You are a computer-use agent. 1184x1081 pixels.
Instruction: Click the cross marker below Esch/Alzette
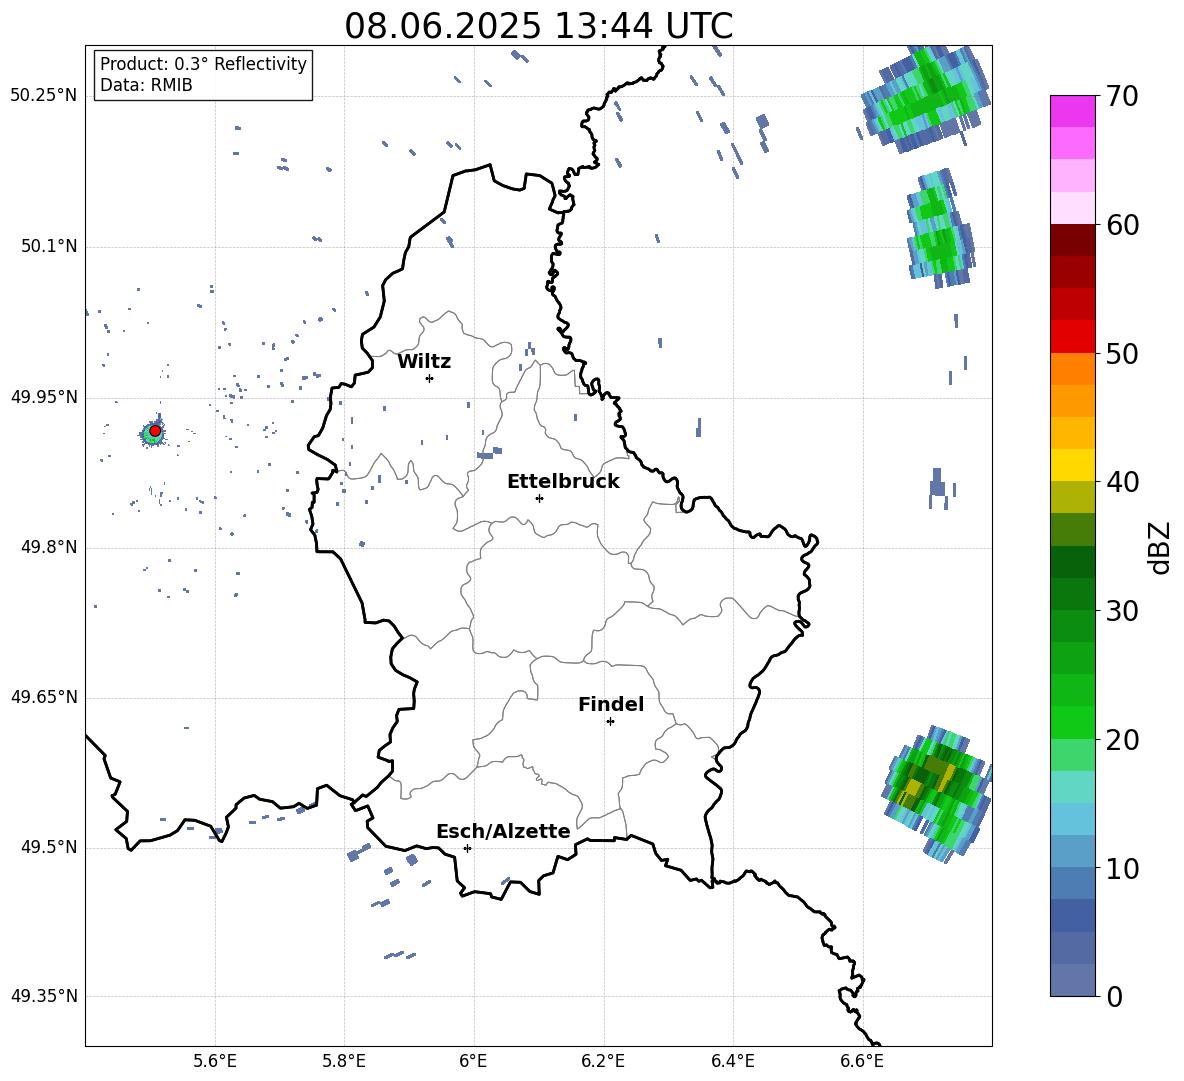click(x=467, y=848)
